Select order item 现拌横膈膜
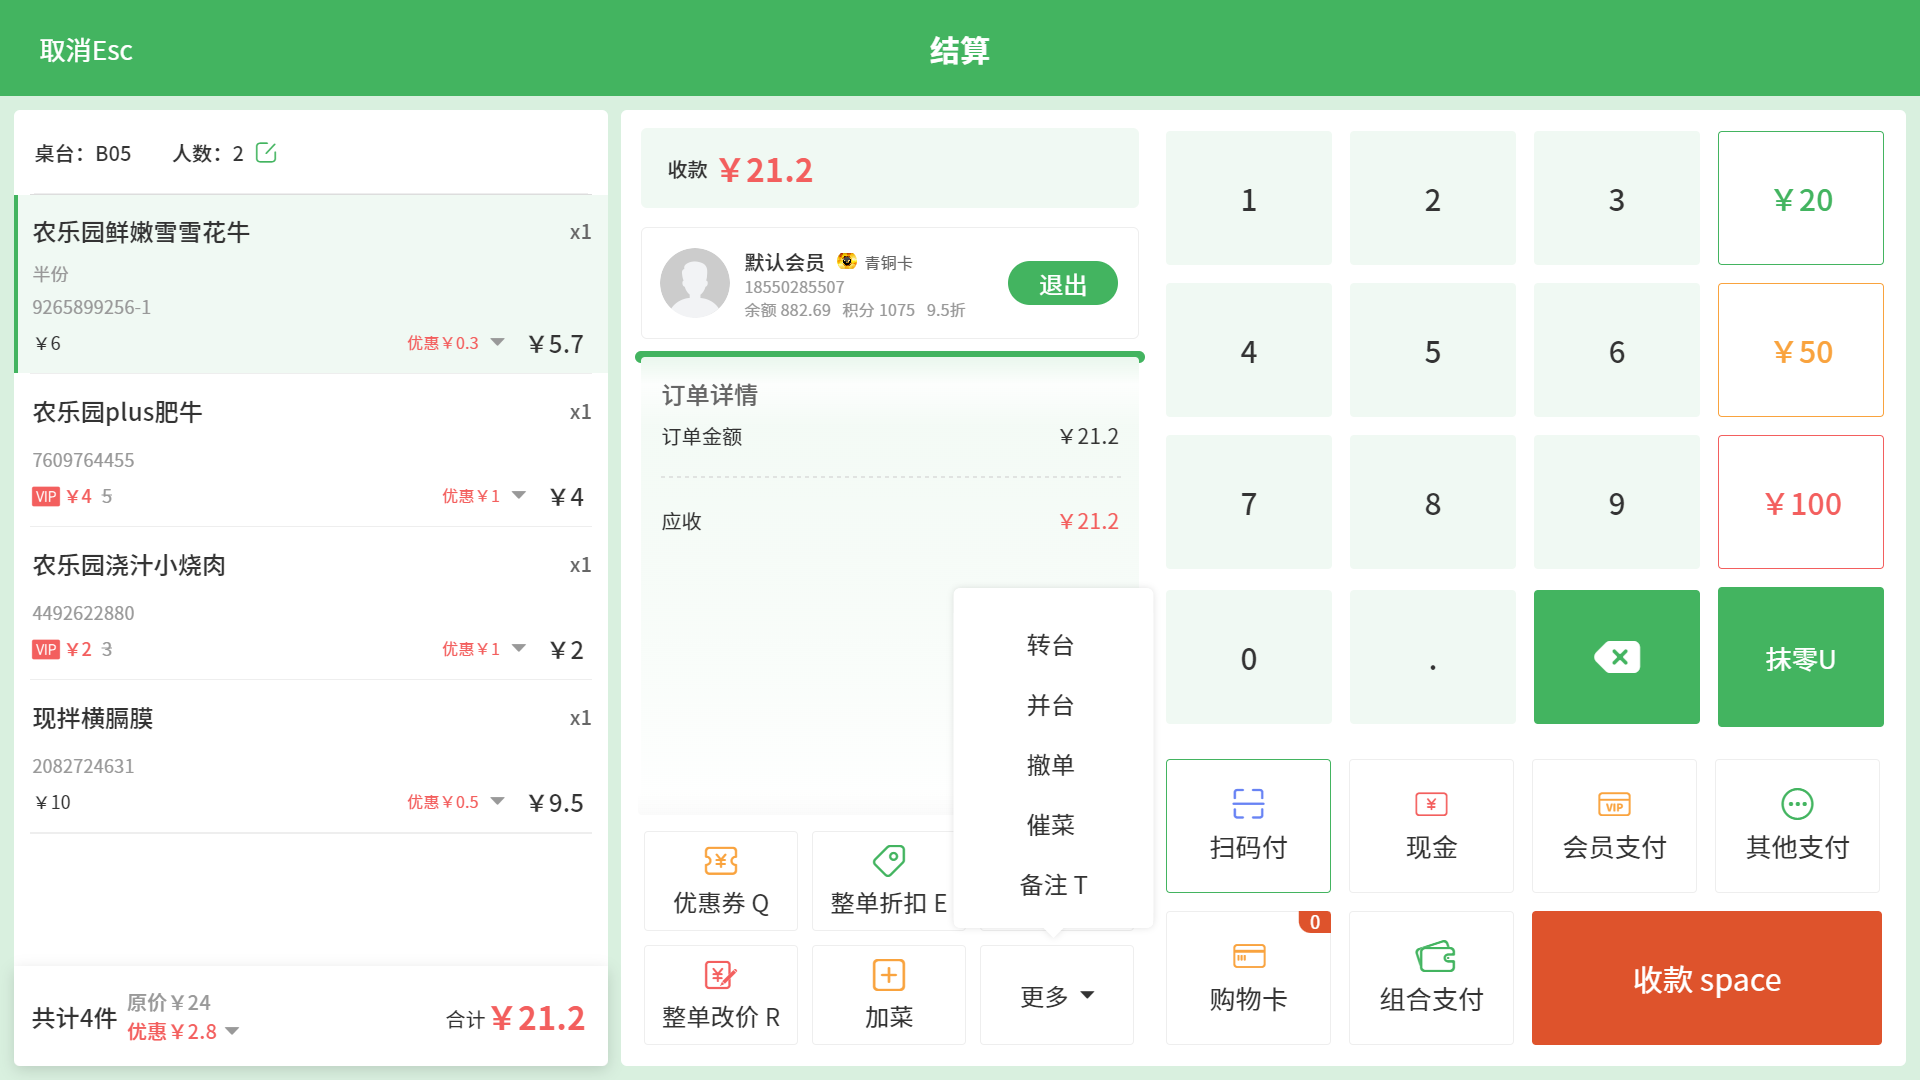This screenshot has width=1920, height=1080. coord(311,757)
